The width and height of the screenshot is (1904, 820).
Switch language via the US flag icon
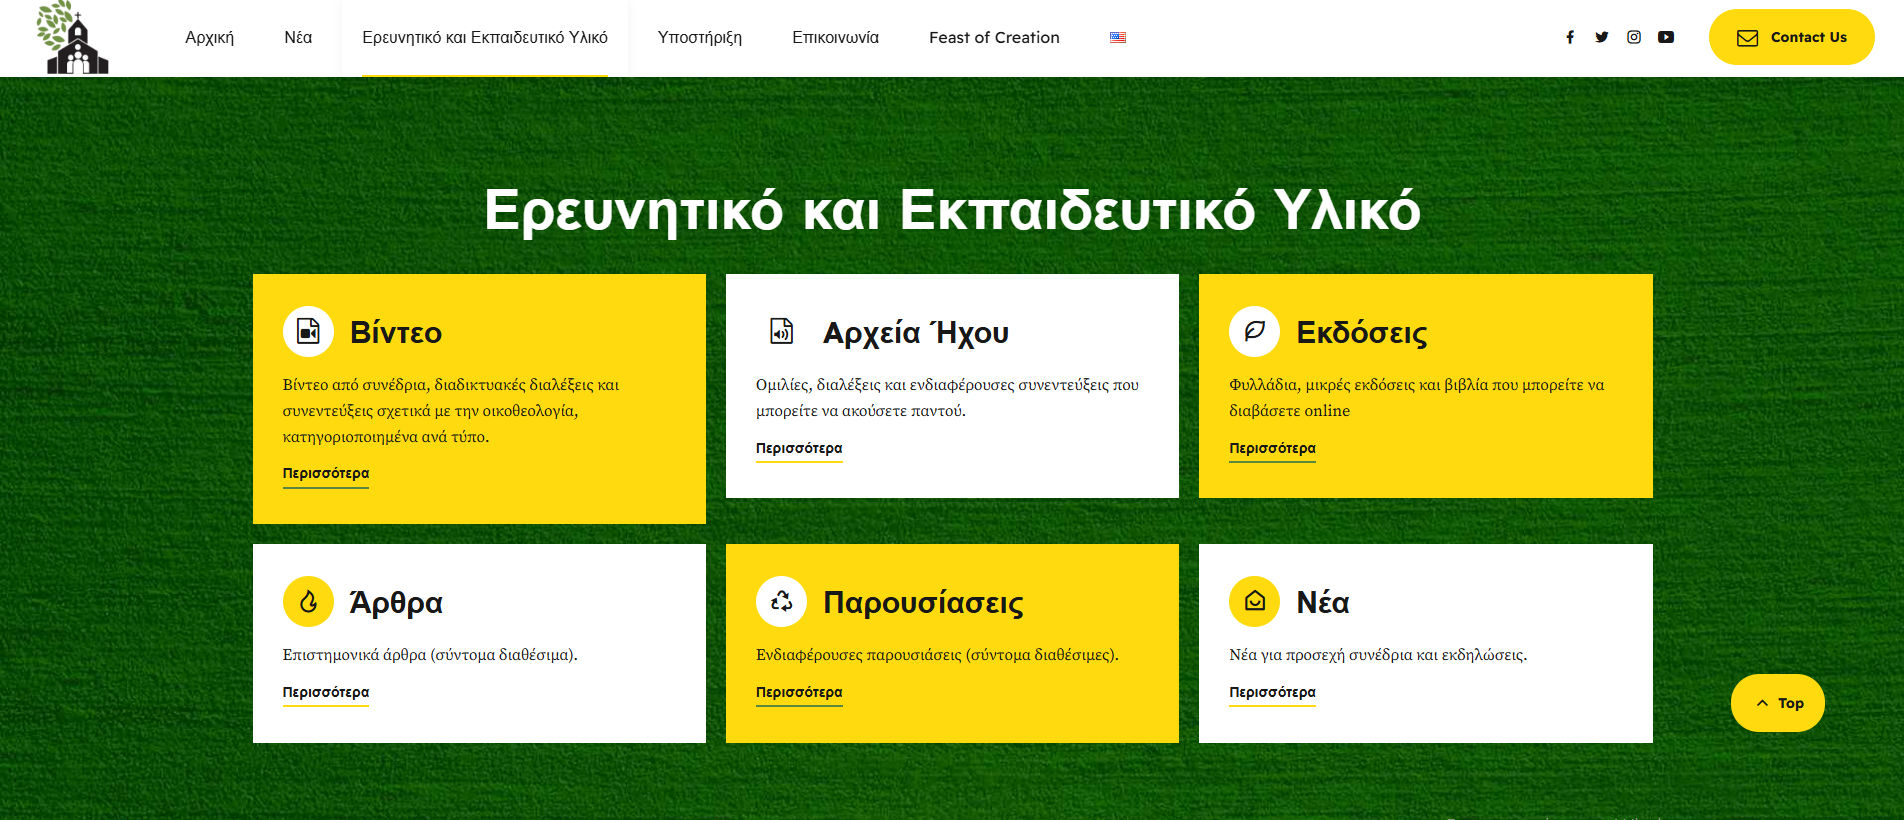point(1118,37)
